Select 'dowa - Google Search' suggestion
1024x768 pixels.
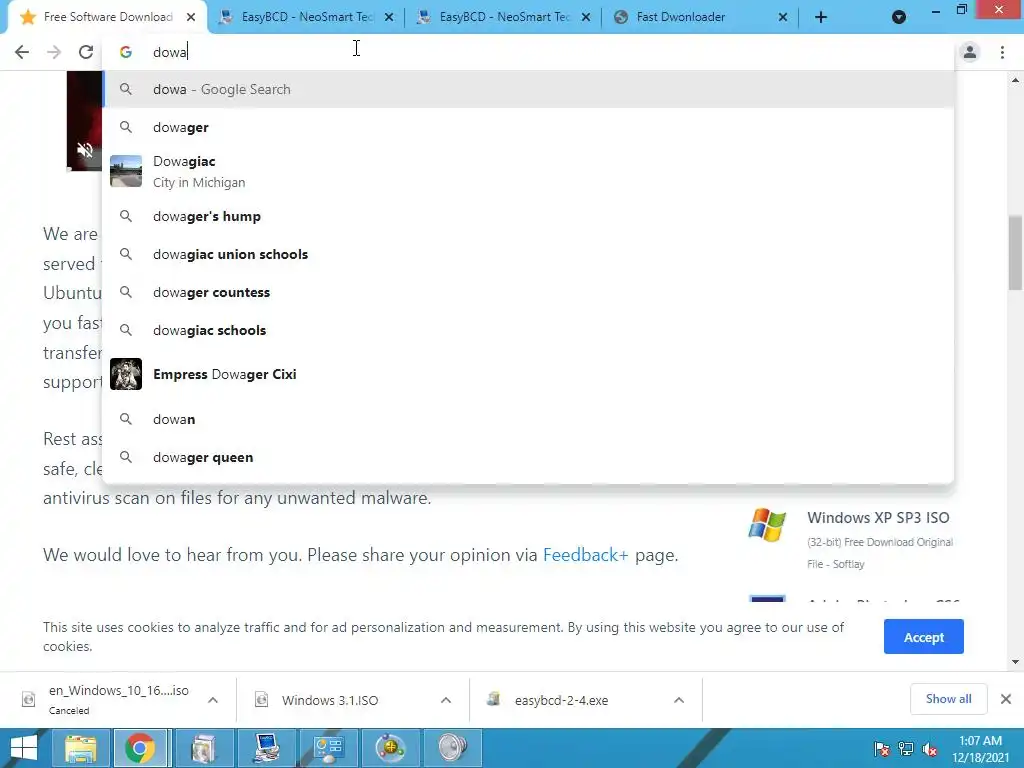(528, 89)
